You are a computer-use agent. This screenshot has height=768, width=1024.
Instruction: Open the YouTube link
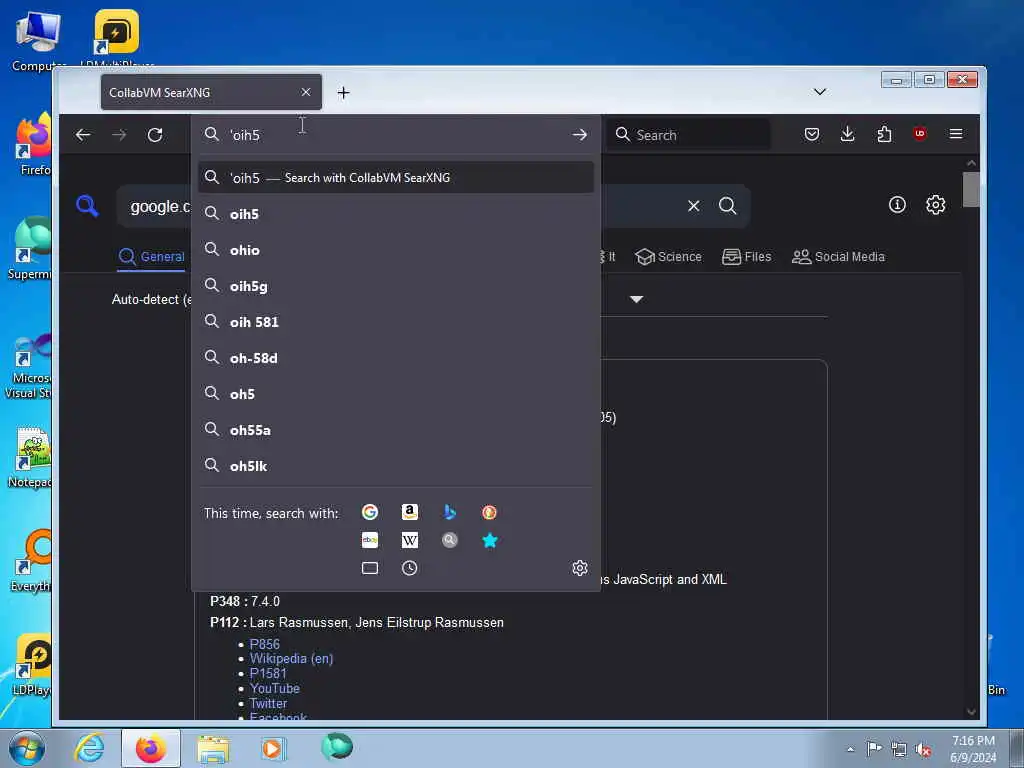point(274,688)
